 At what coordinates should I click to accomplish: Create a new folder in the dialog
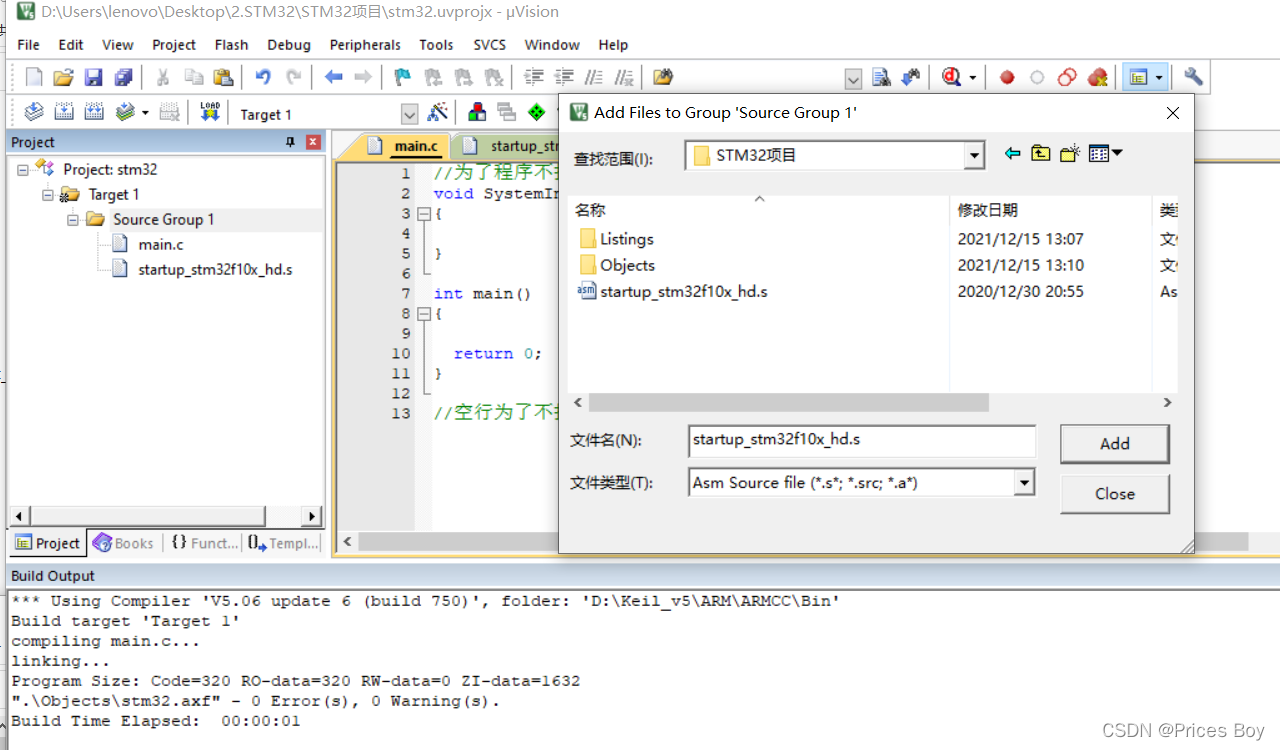1070,154
